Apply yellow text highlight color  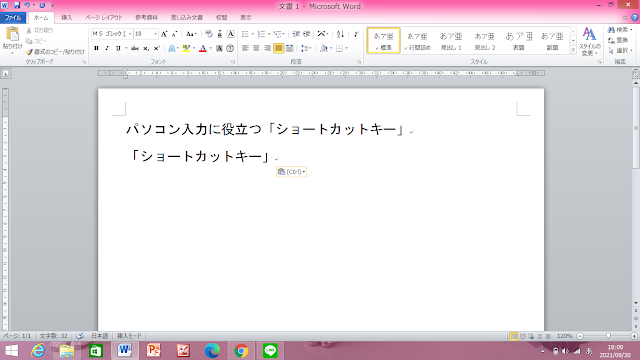pos(187,48)
